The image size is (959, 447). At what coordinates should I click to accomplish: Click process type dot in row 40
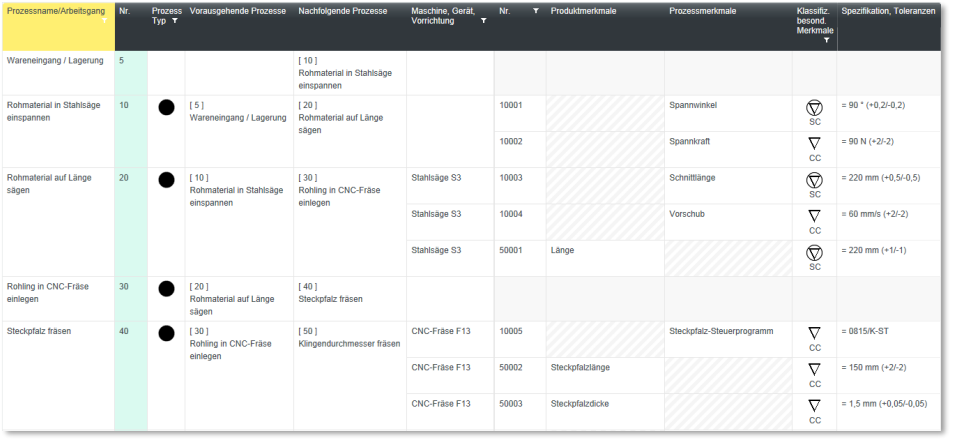click(166, 333)
